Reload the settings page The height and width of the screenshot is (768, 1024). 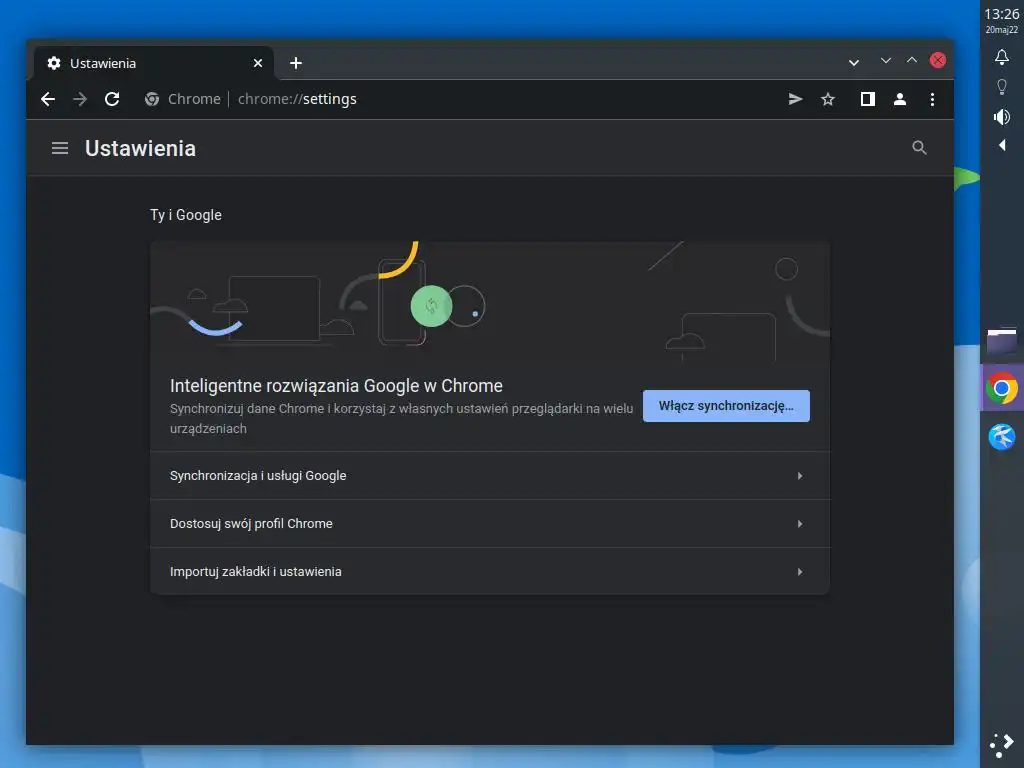(x=112, y=99)
